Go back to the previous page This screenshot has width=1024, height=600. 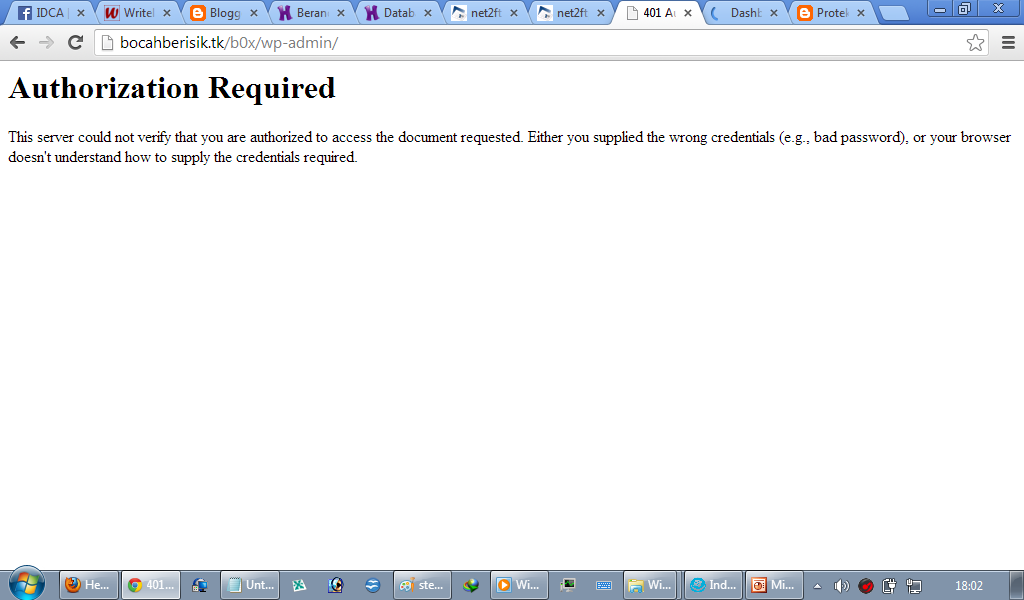(16, 42)
